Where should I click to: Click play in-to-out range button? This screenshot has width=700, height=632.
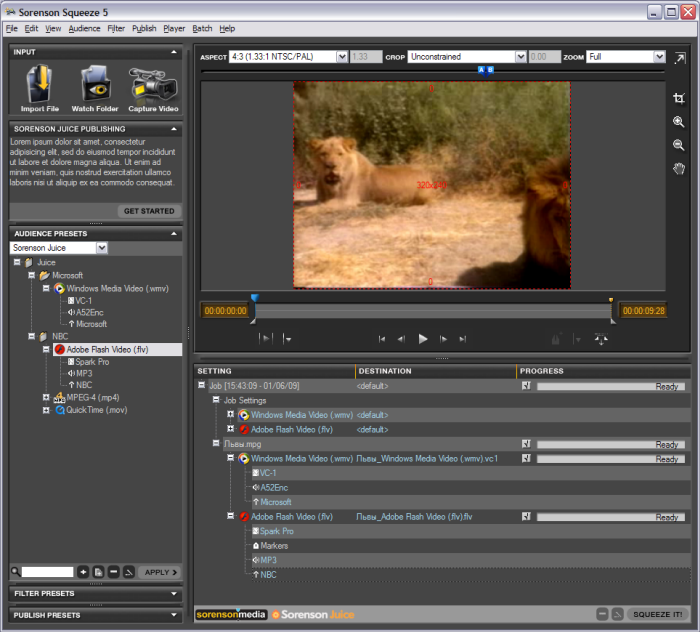pyautogui.click(x=265, y=339)
